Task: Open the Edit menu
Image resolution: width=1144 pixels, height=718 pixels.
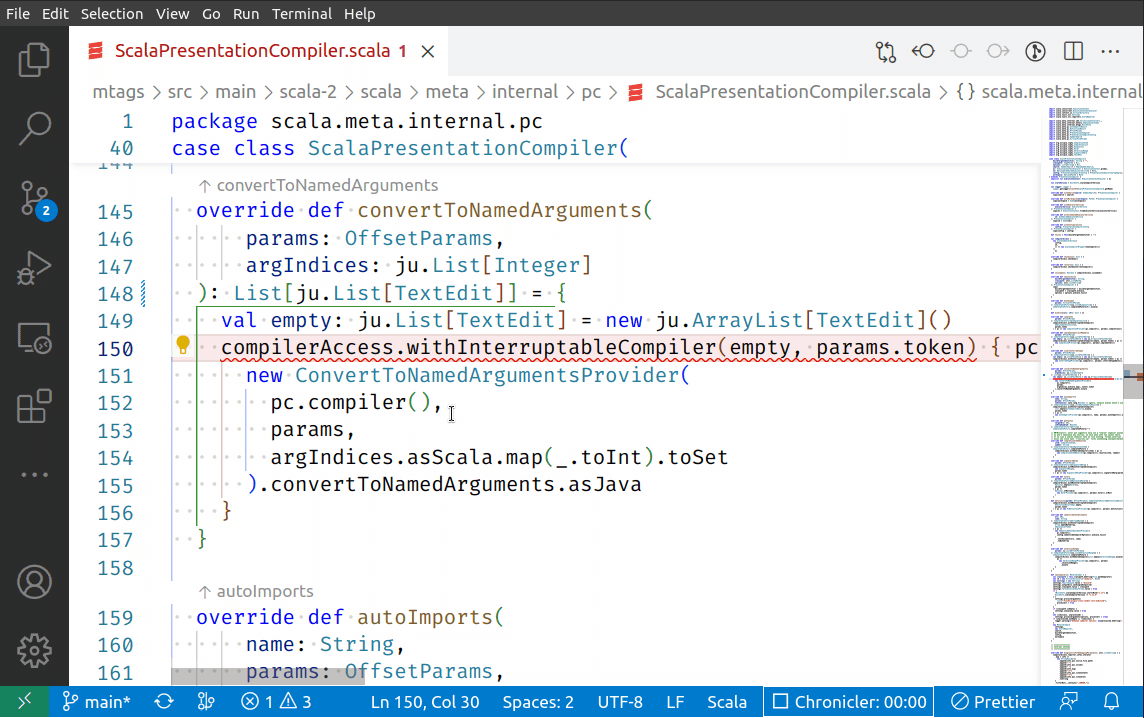Action: pyautogui.click(x=55, y=13)
